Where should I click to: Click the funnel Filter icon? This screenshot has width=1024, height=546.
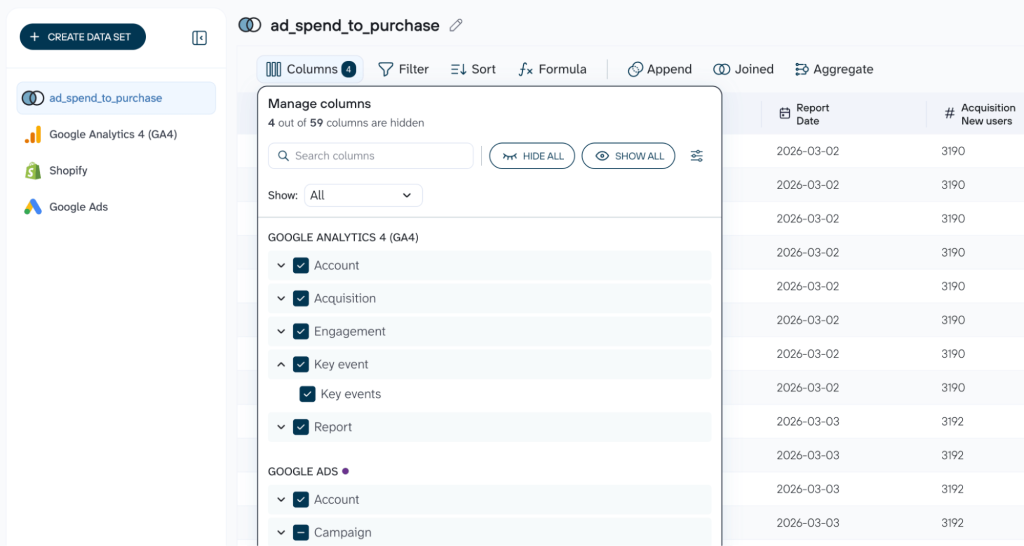[386, 69]
